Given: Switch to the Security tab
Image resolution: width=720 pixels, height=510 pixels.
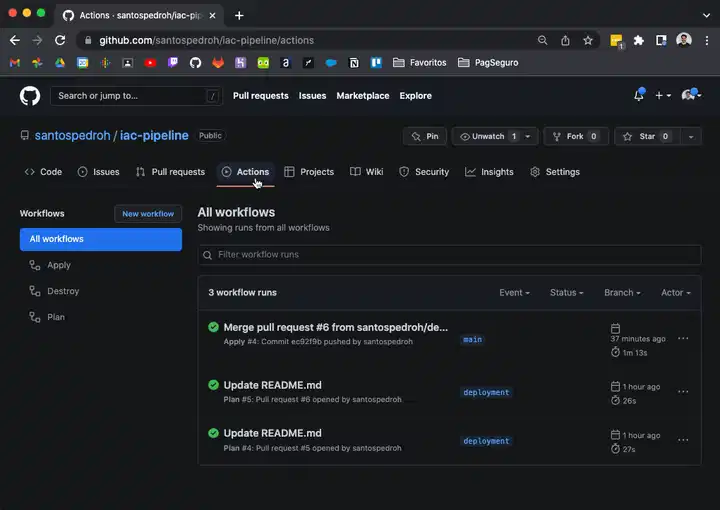Looking at the screenshot, I should pyautogui.click(x=424, y=172).
